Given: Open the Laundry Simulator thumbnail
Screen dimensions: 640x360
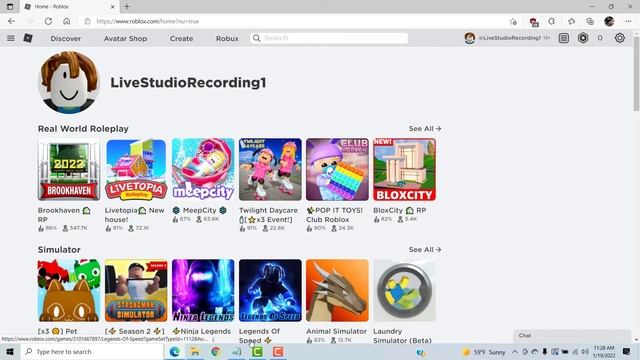Looking at the screenshot, I should 404,290.
